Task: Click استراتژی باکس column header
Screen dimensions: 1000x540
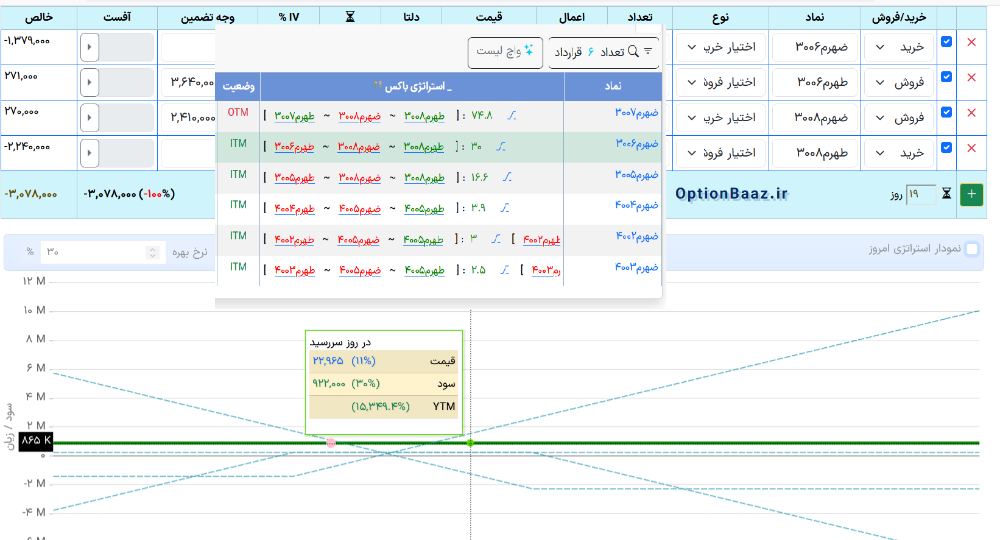Action: click(x=413, y=86)
